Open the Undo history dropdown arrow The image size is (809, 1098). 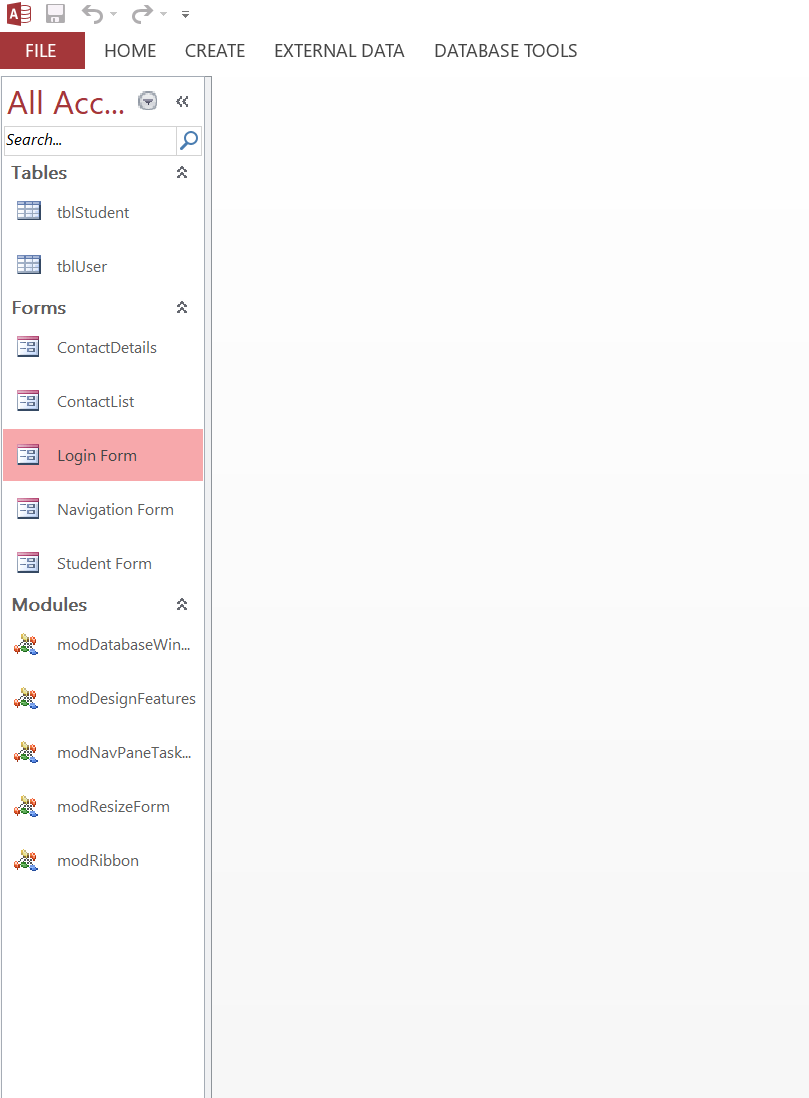[x=113, y=14]
